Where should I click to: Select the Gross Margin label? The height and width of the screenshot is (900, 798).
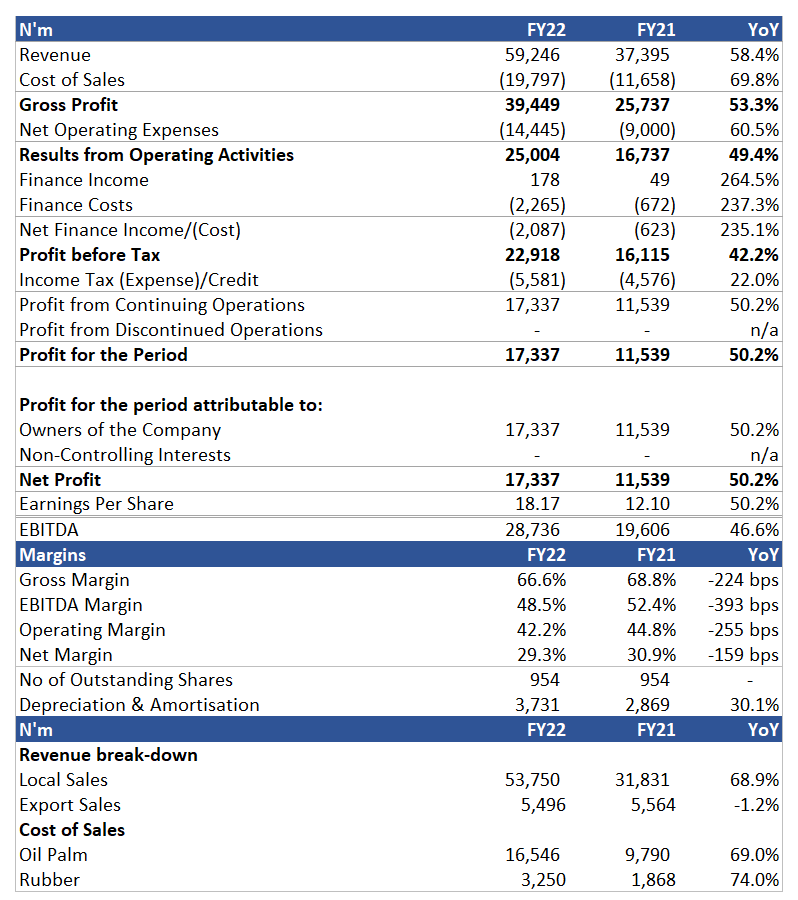pos(75,580)
